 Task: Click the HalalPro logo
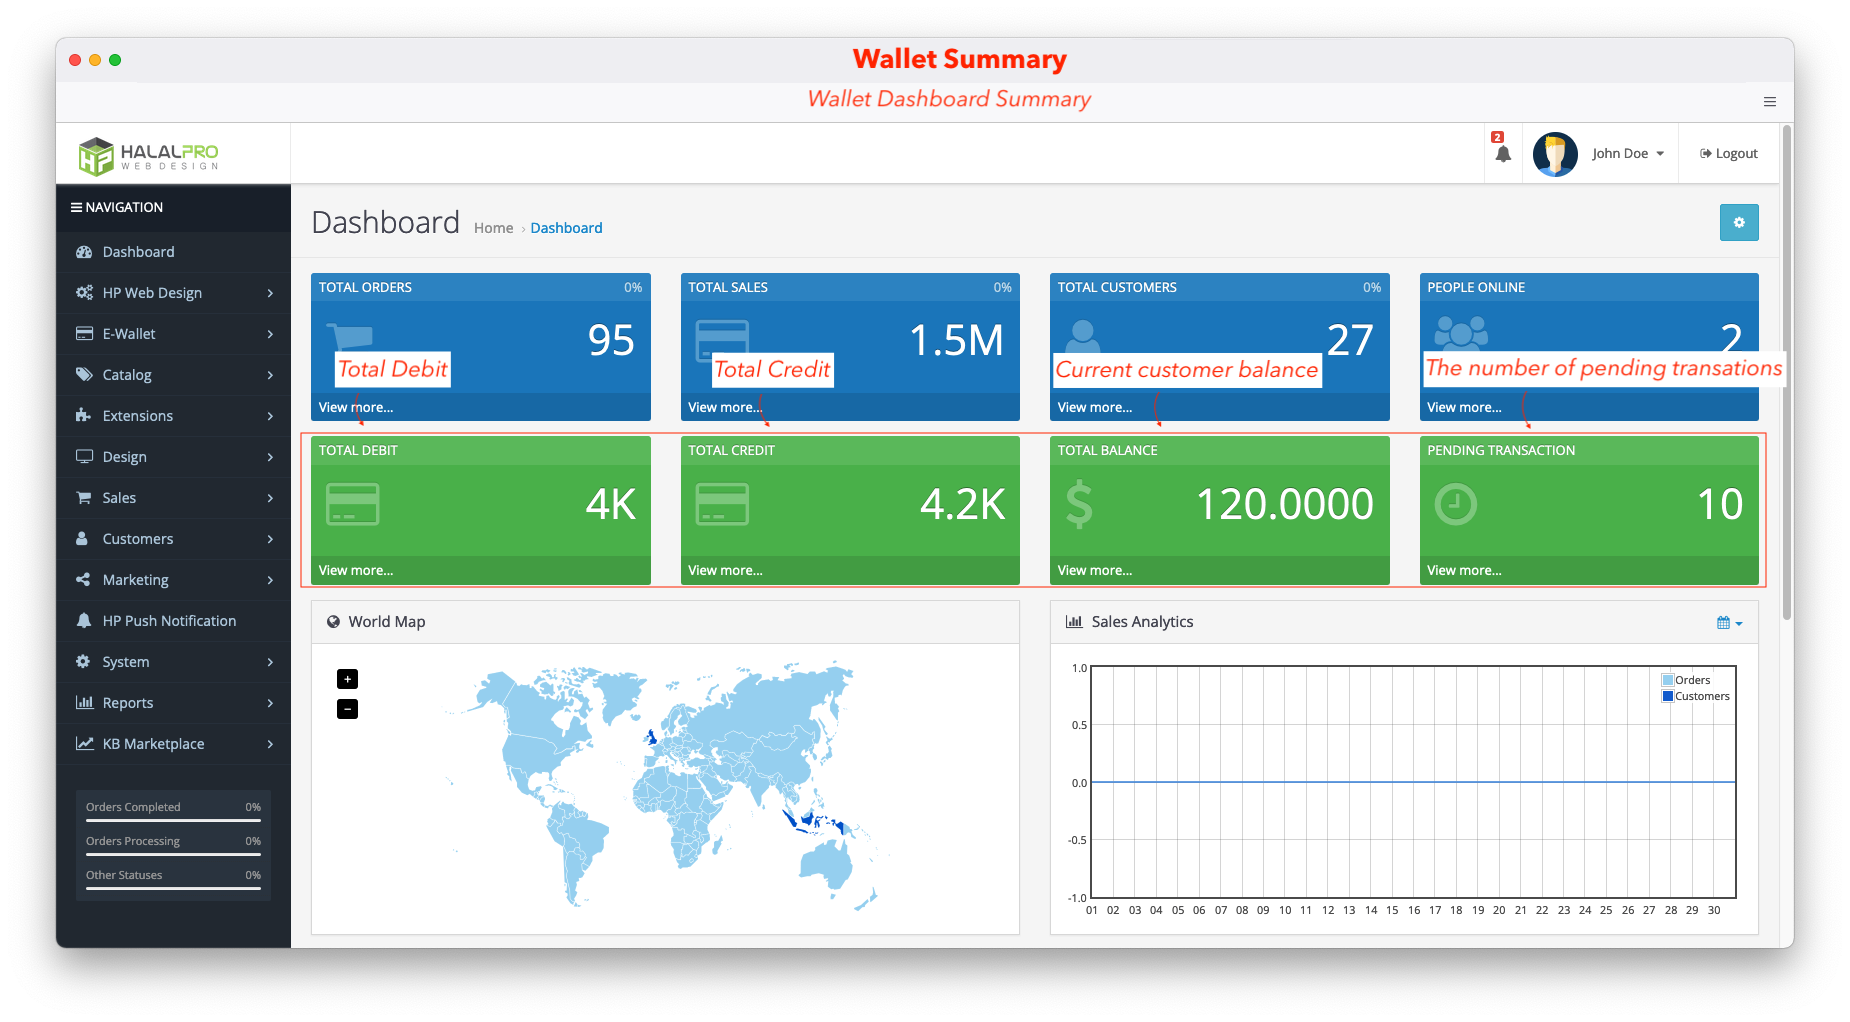pyautogui.click(x=148, y=156)
